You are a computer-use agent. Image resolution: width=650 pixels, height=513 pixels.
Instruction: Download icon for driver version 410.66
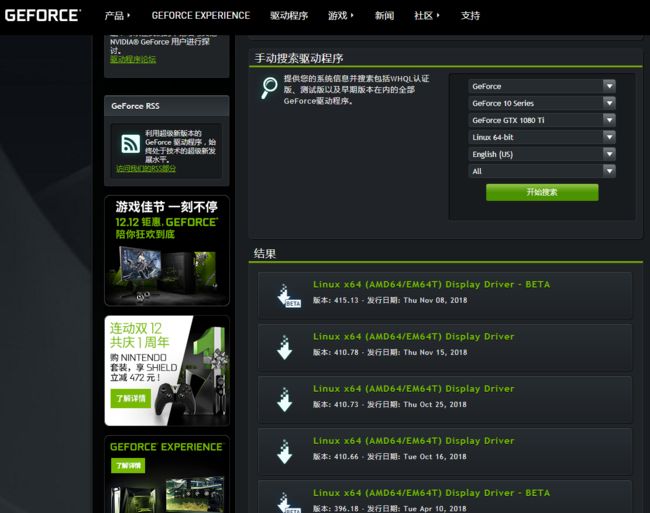(x=284, y=452)
